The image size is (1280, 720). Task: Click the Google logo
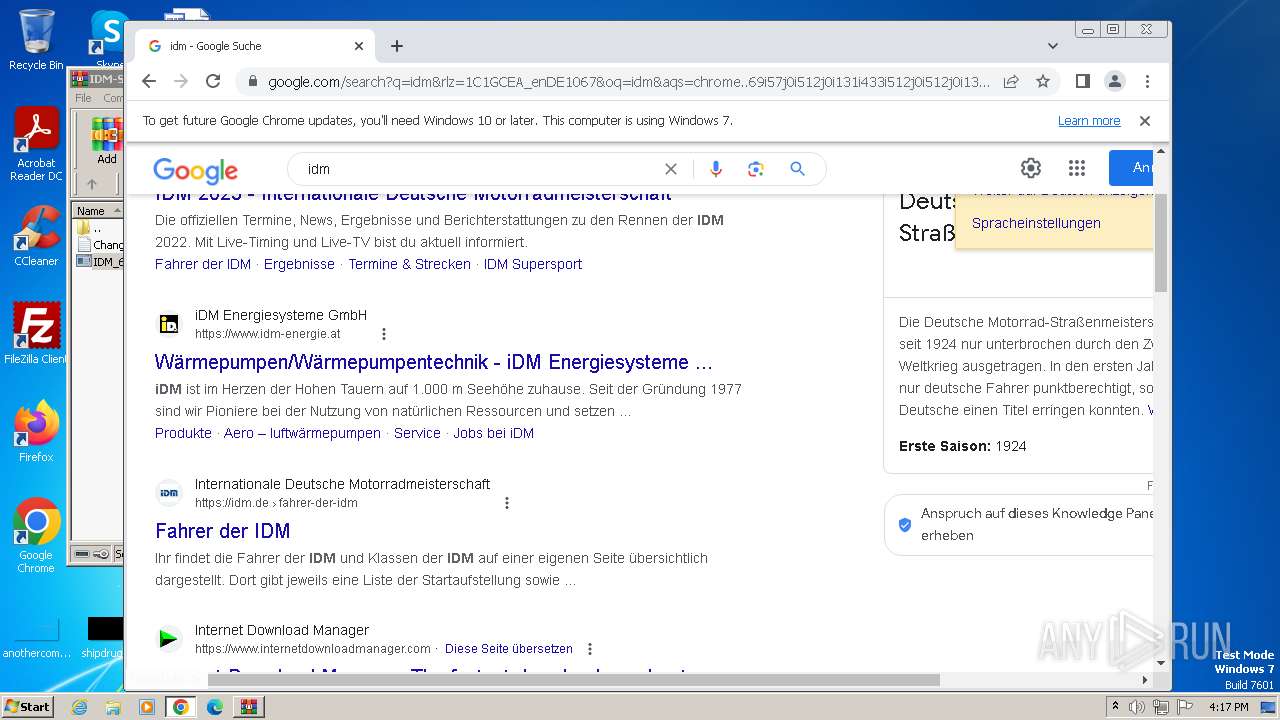(195, 170)
